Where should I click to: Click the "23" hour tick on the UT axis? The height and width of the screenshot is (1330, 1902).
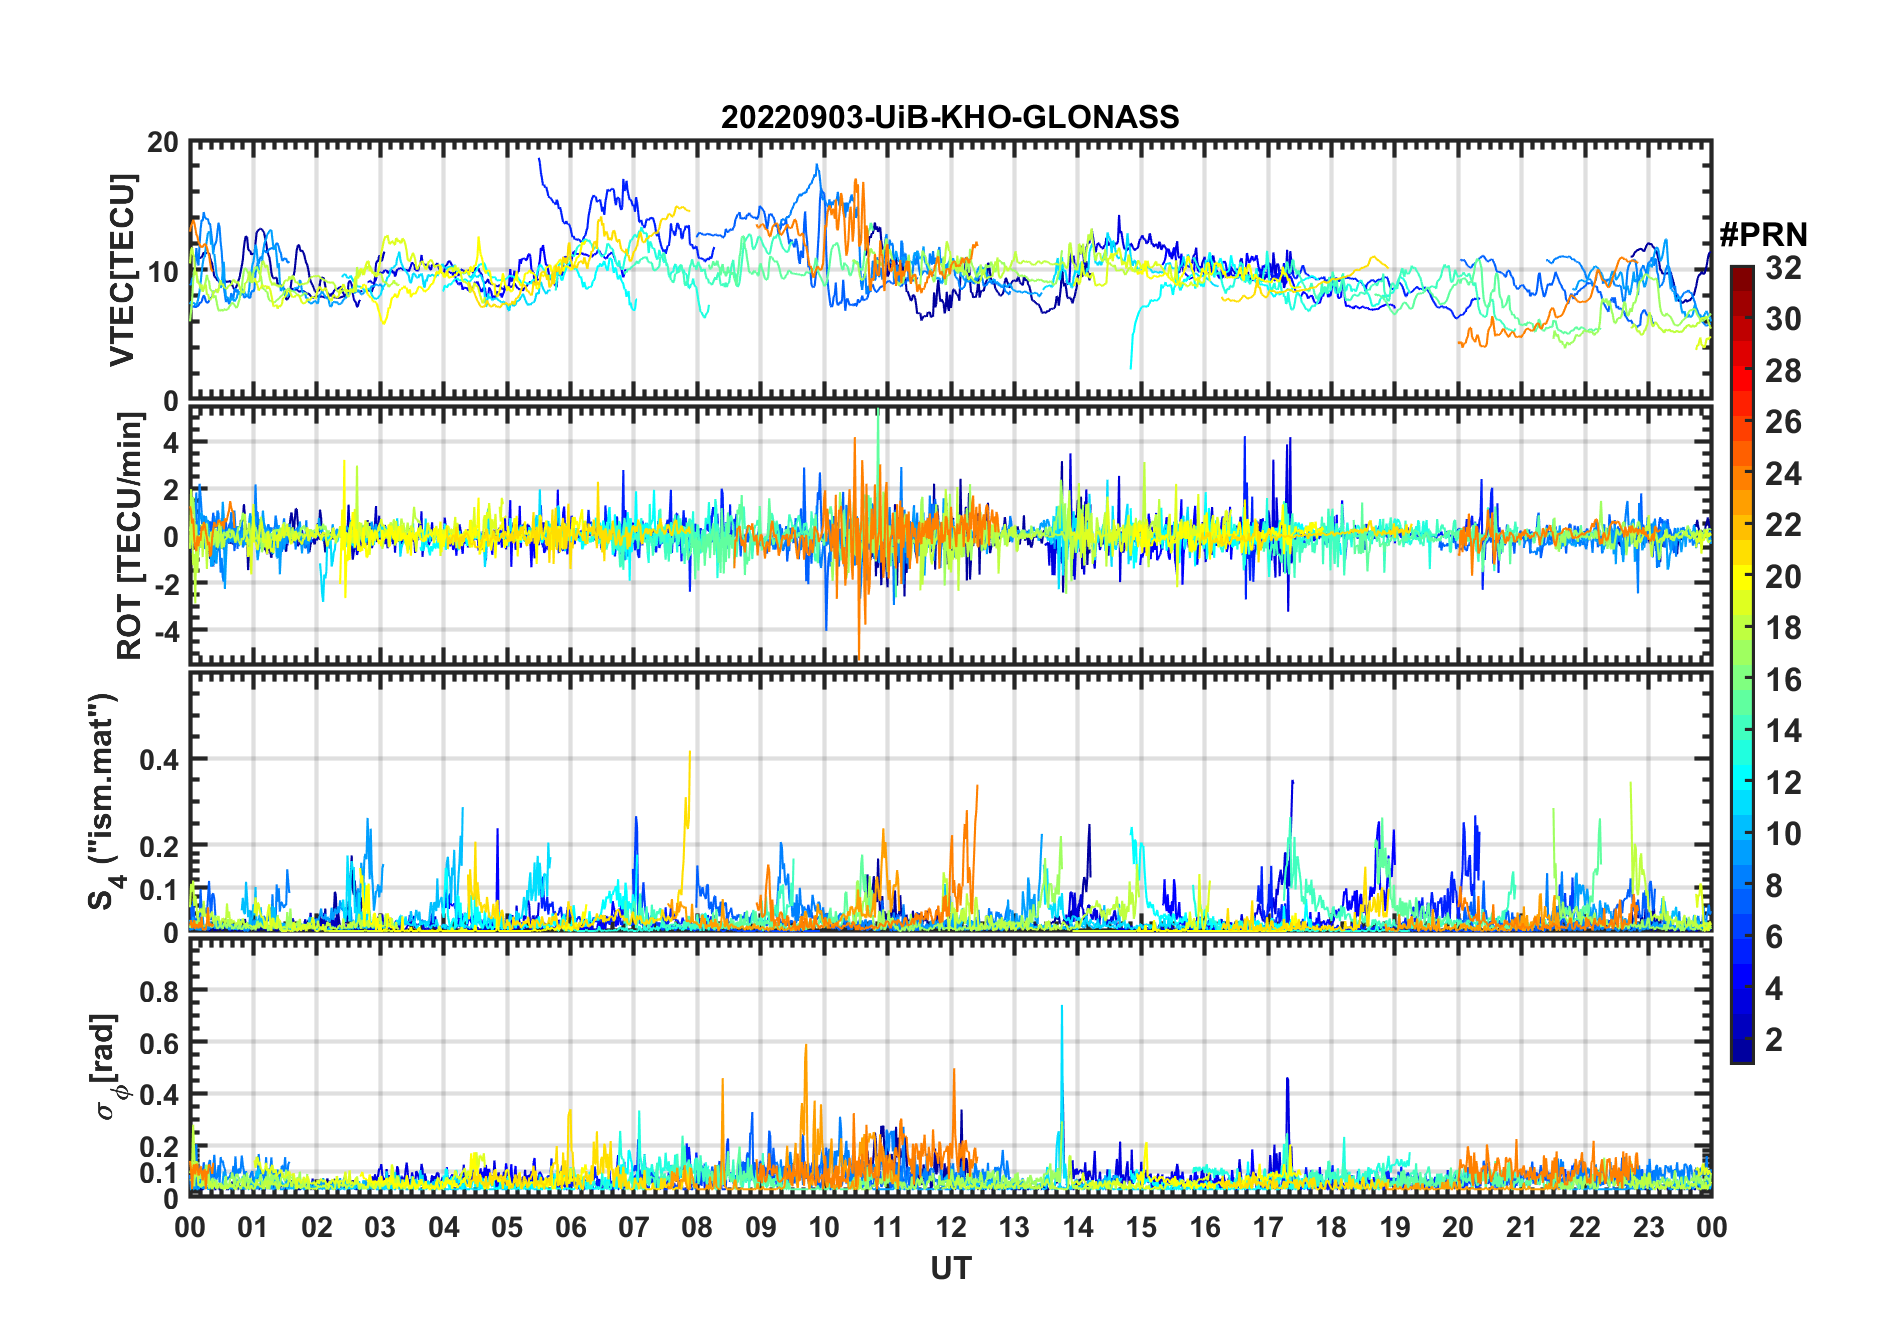[x=1649, y=1228]
